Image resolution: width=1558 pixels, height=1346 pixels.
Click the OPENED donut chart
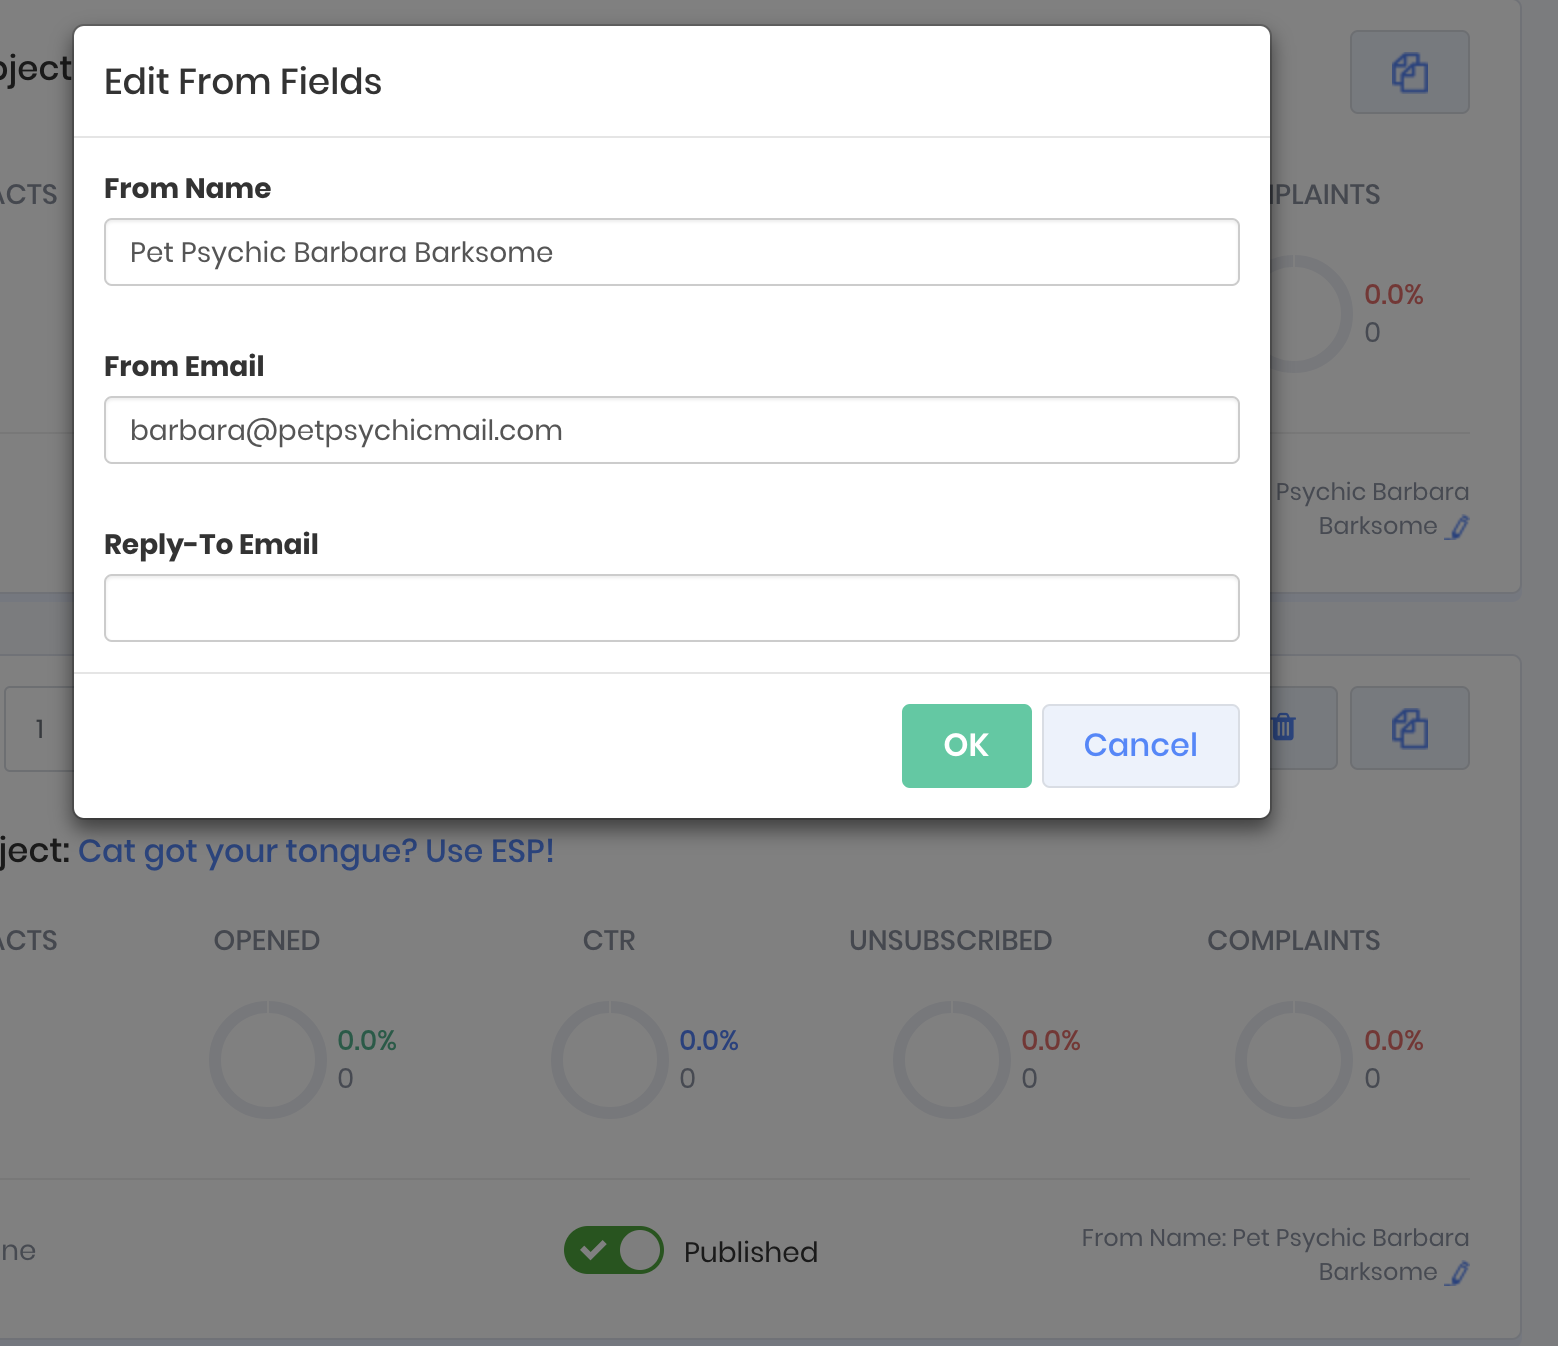(x=268, y=1060)
